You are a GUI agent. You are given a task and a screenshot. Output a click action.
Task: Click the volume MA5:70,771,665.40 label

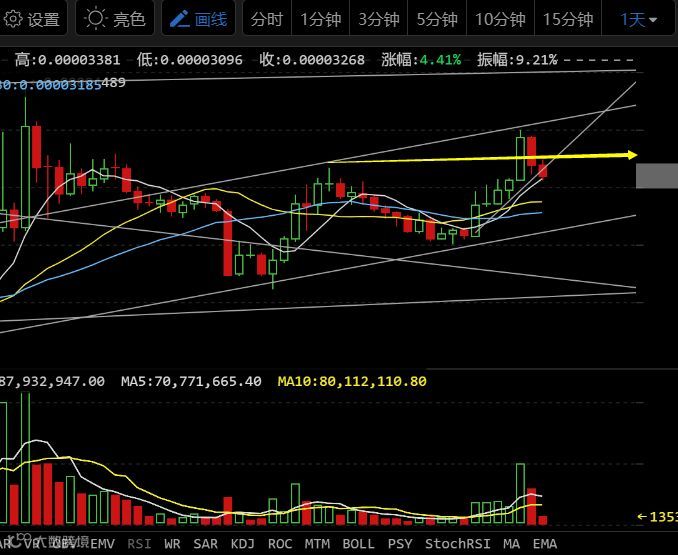[x=191, y=381]
